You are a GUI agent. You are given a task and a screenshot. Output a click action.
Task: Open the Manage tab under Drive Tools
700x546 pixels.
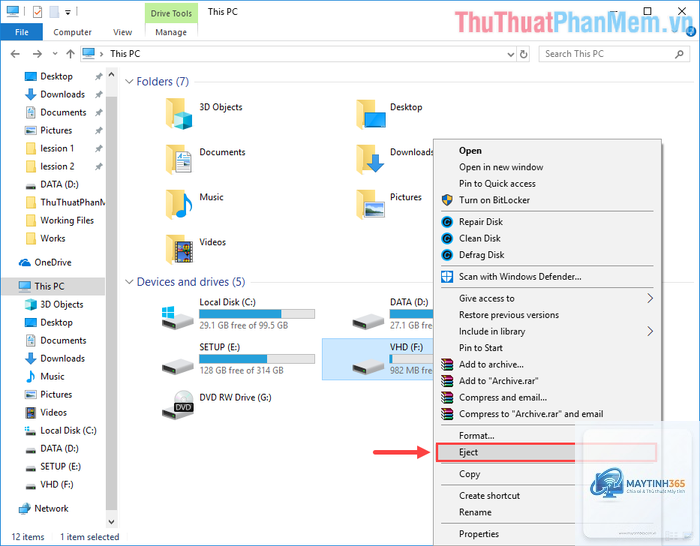click(171, 32)
